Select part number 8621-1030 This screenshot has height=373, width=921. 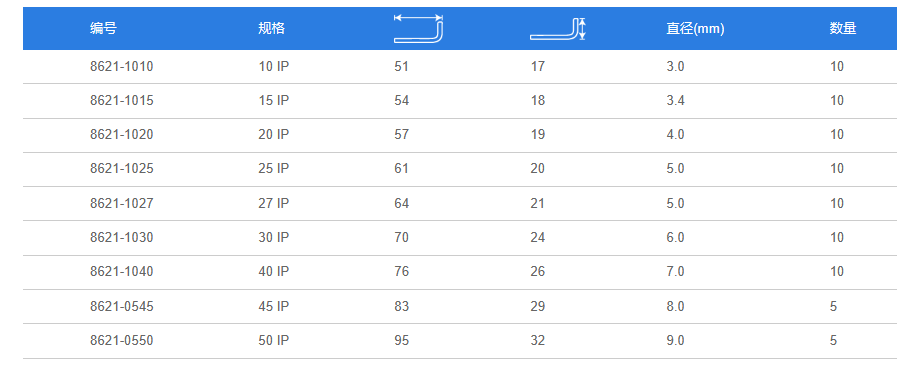pos(122,237)
